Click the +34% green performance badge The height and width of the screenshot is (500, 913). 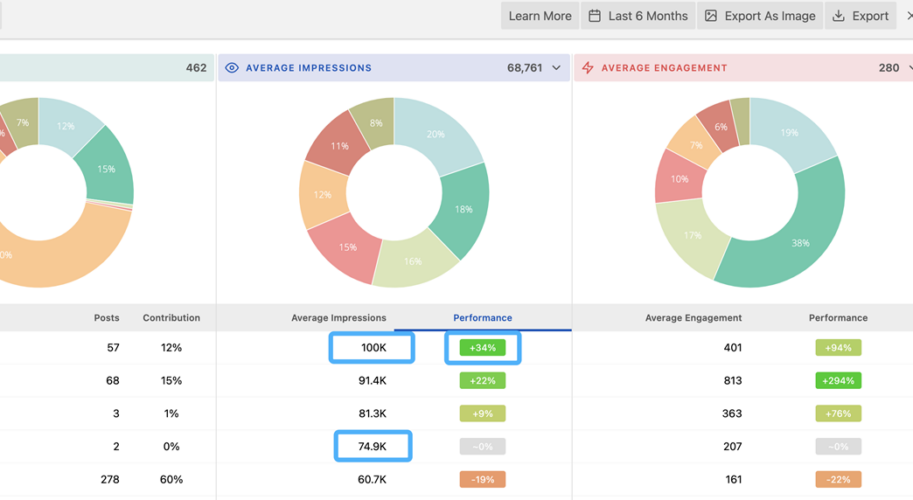(482, 348)
